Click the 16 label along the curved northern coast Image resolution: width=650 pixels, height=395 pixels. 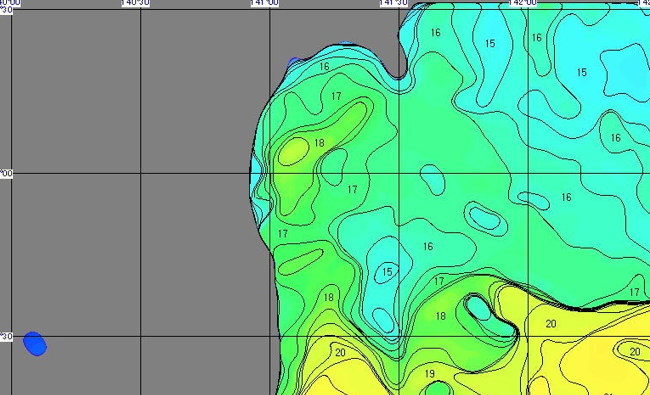point(324,66)
